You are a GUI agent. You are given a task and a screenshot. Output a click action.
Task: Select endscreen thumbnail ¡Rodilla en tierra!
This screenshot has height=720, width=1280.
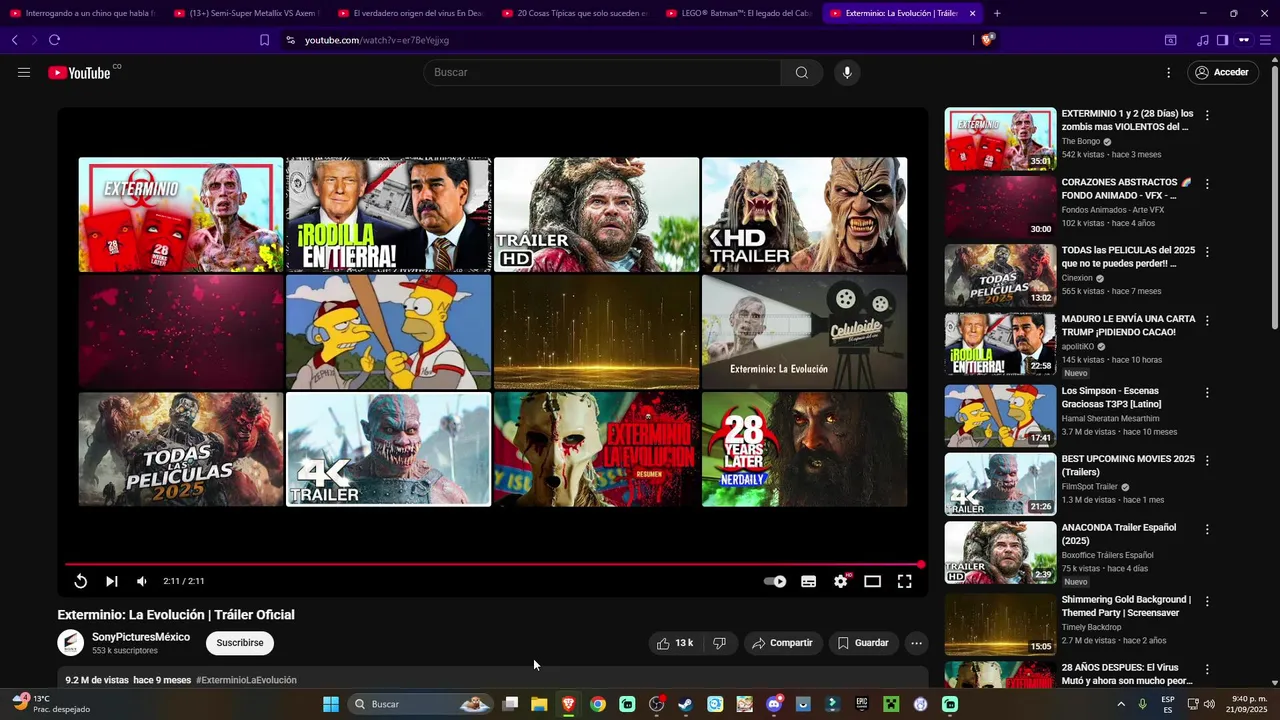[x=388, y=214]
